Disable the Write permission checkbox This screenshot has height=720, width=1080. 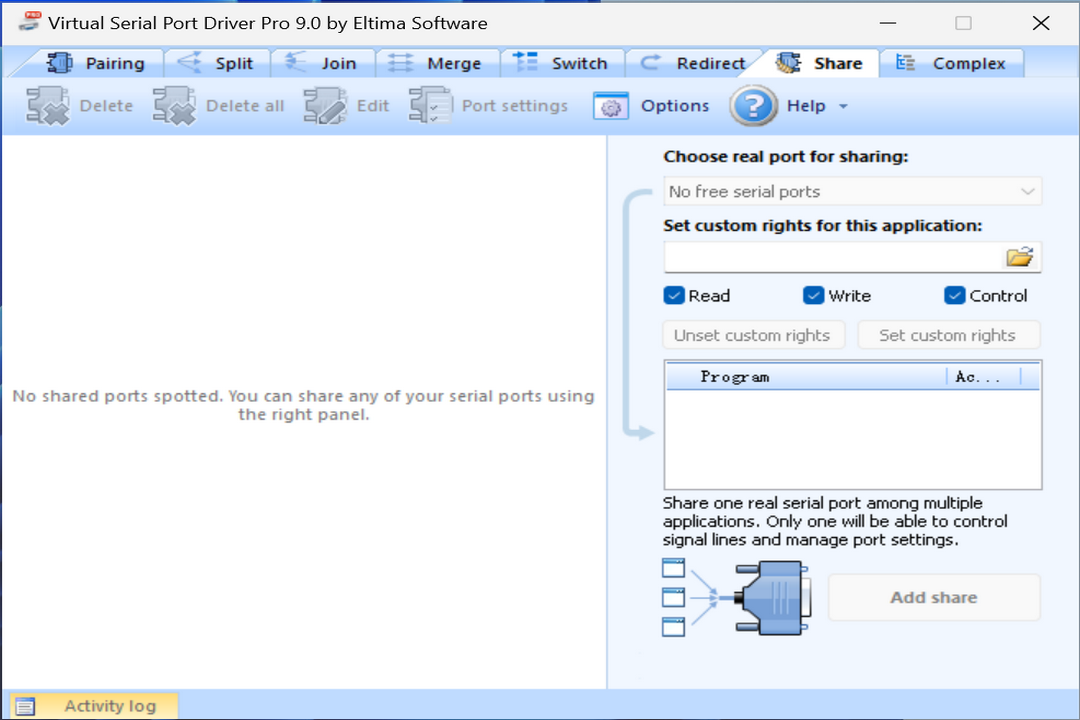click(x=813, y=295)
